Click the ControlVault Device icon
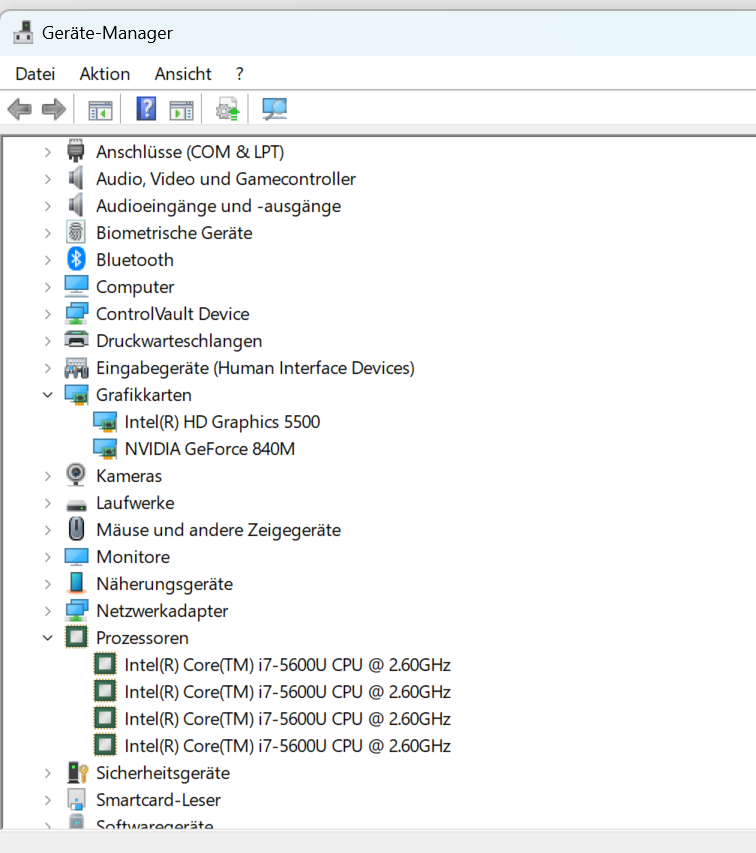 (x=76, y=313)
